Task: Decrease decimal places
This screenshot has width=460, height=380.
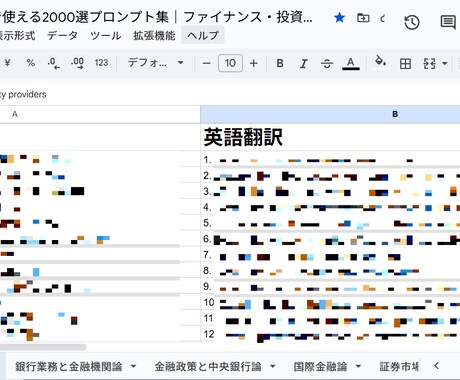Action: pos(54,63)
